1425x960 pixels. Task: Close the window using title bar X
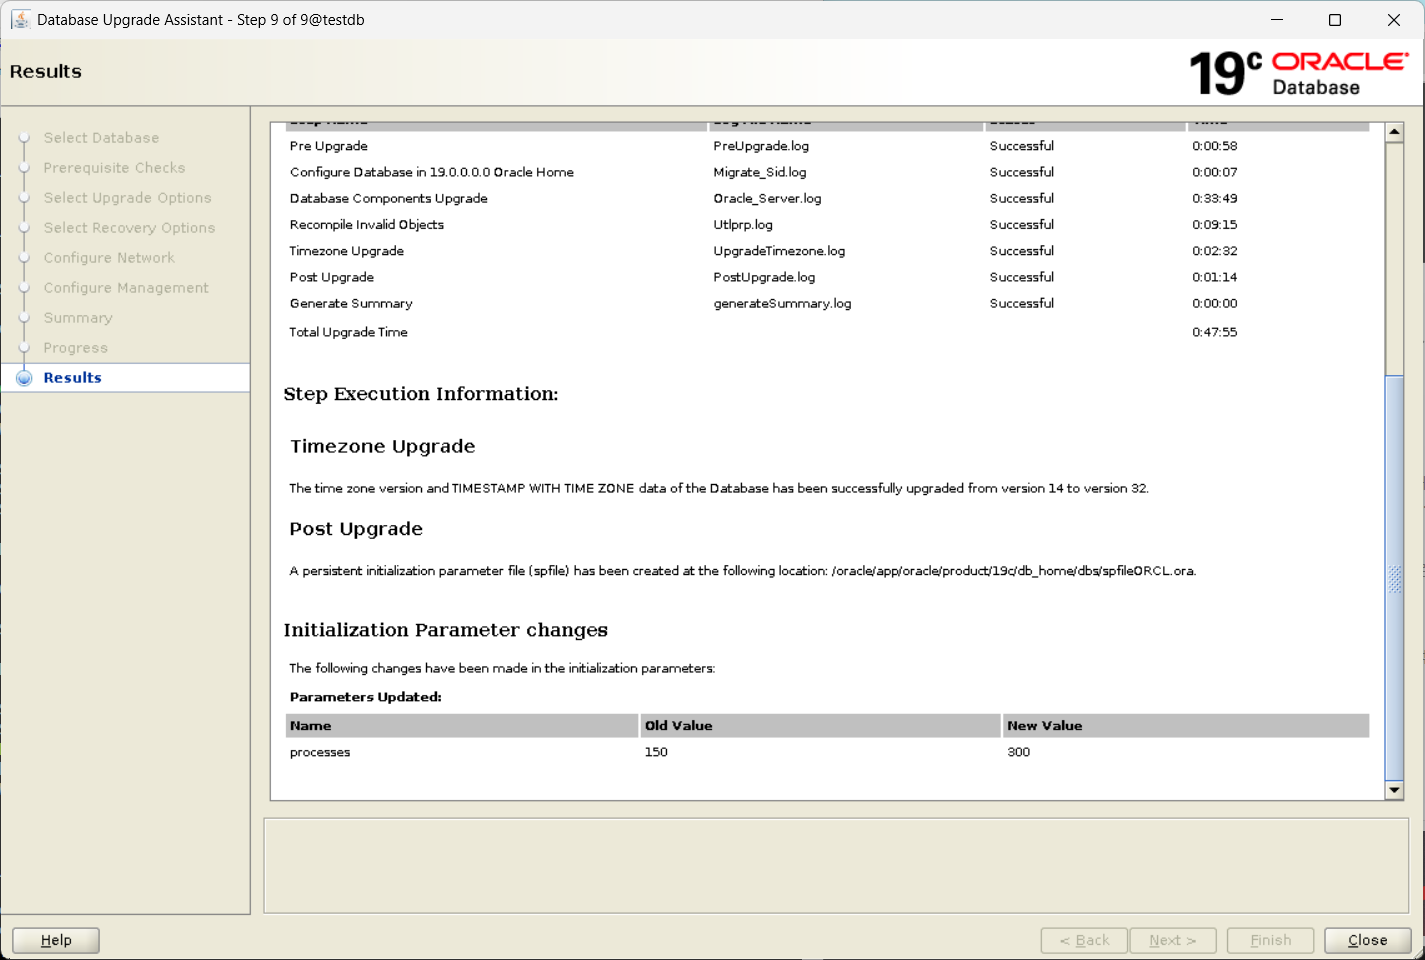coord(1394,20)
